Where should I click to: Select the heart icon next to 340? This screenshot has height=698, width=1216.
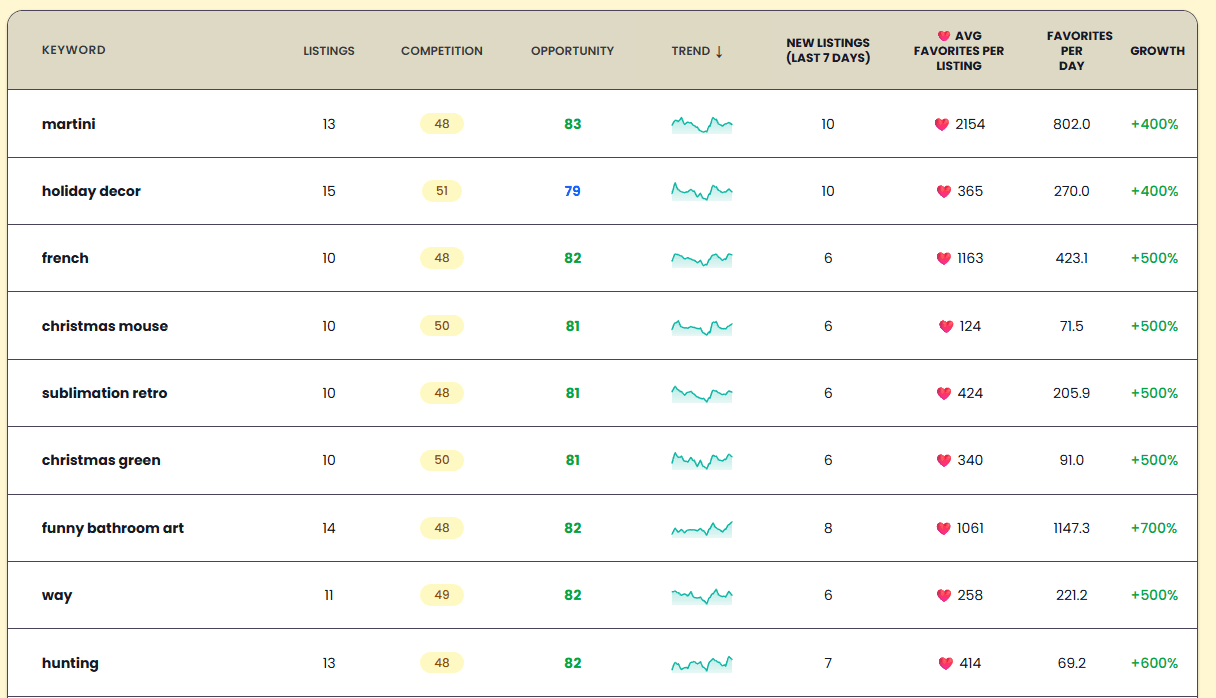tap(944, 460)
